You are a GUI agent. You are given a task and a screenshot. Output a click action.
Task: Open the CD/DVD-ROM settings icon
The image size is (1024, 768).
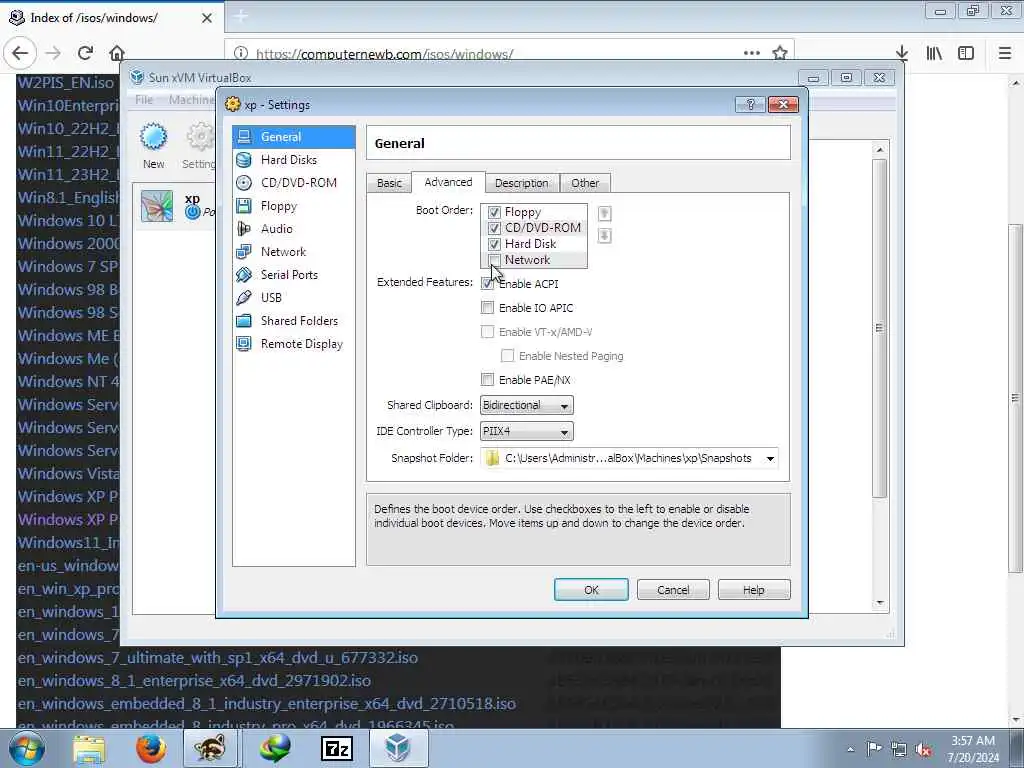point(244,183)
